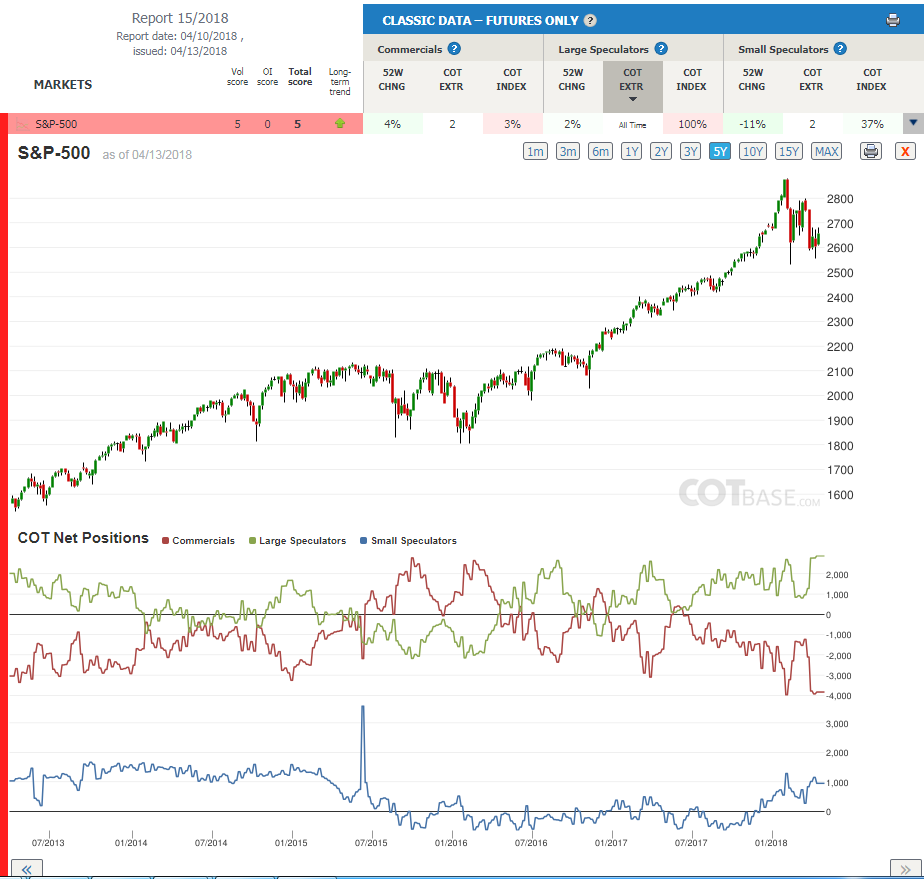Expand the S&P-500 row dropdown arrow
Screen dimensions: 924x879
click(x=913, y=123)
